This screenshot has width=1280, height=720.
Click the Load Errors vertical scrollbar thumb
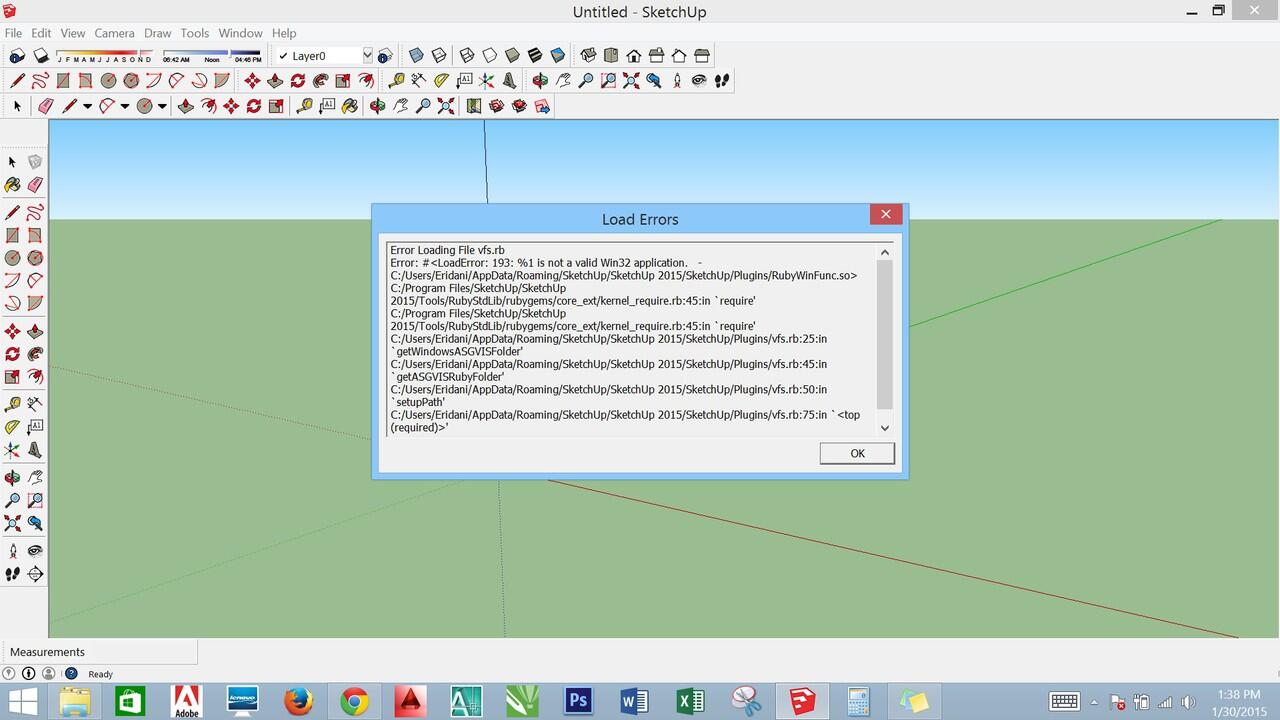884,335
